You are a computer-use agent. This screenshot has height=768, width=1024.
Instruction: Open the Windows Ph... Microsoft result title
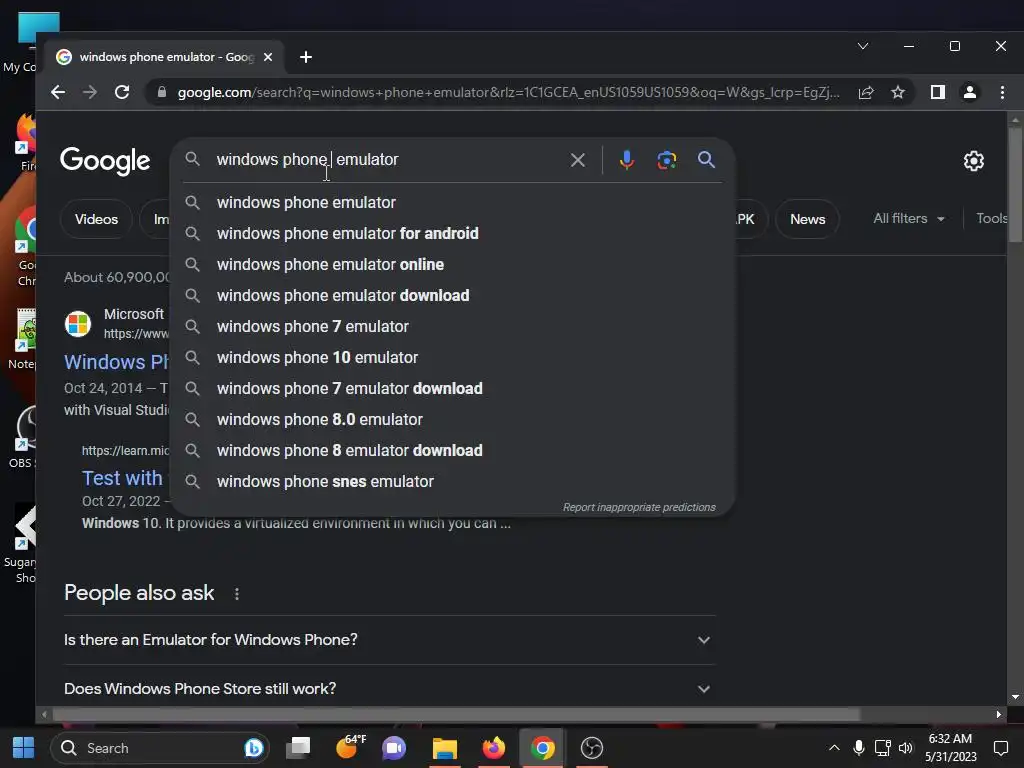(x=116, y=362)
